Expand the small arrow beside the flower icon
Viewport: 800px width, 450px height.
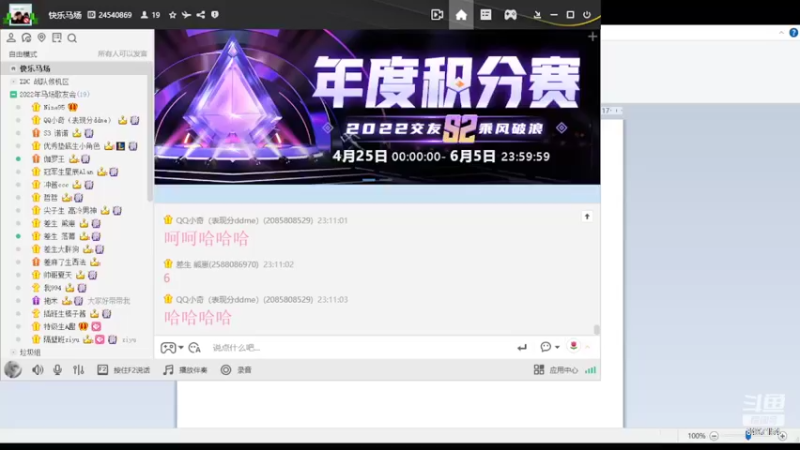(x=587, y=347)
